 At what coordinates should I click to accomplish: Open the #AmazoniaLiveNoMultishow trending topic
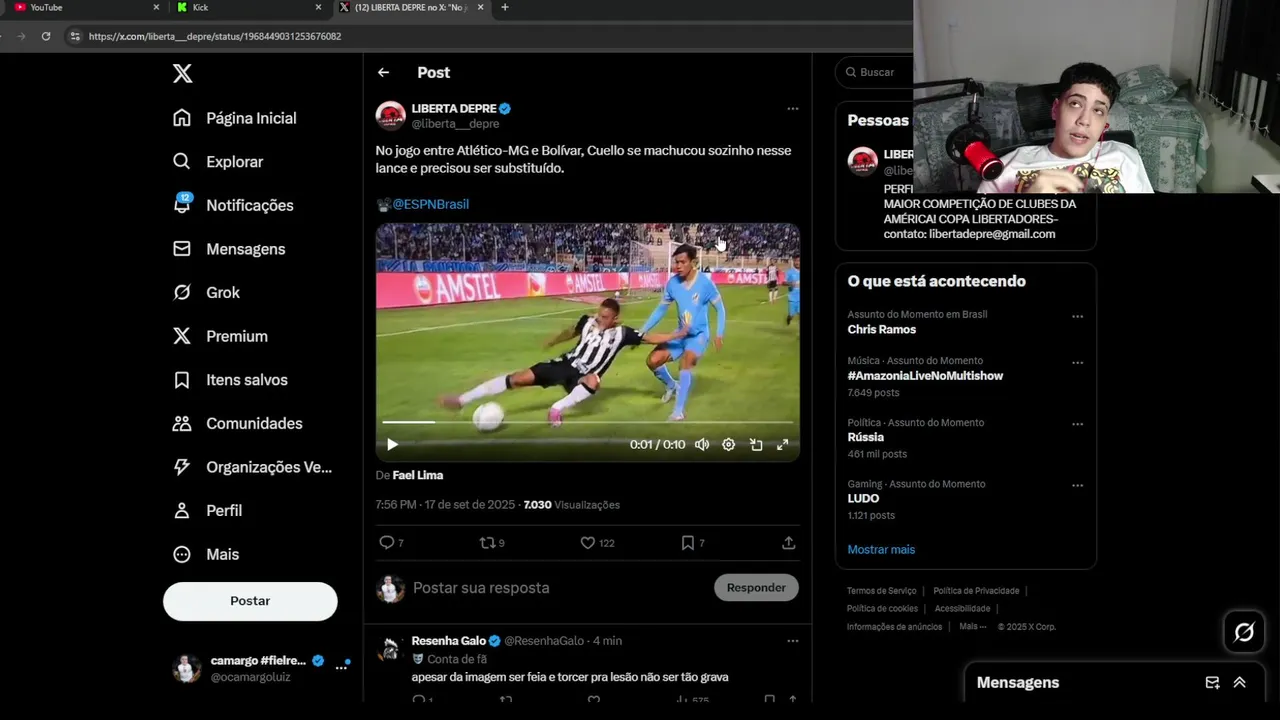point(925,376)
